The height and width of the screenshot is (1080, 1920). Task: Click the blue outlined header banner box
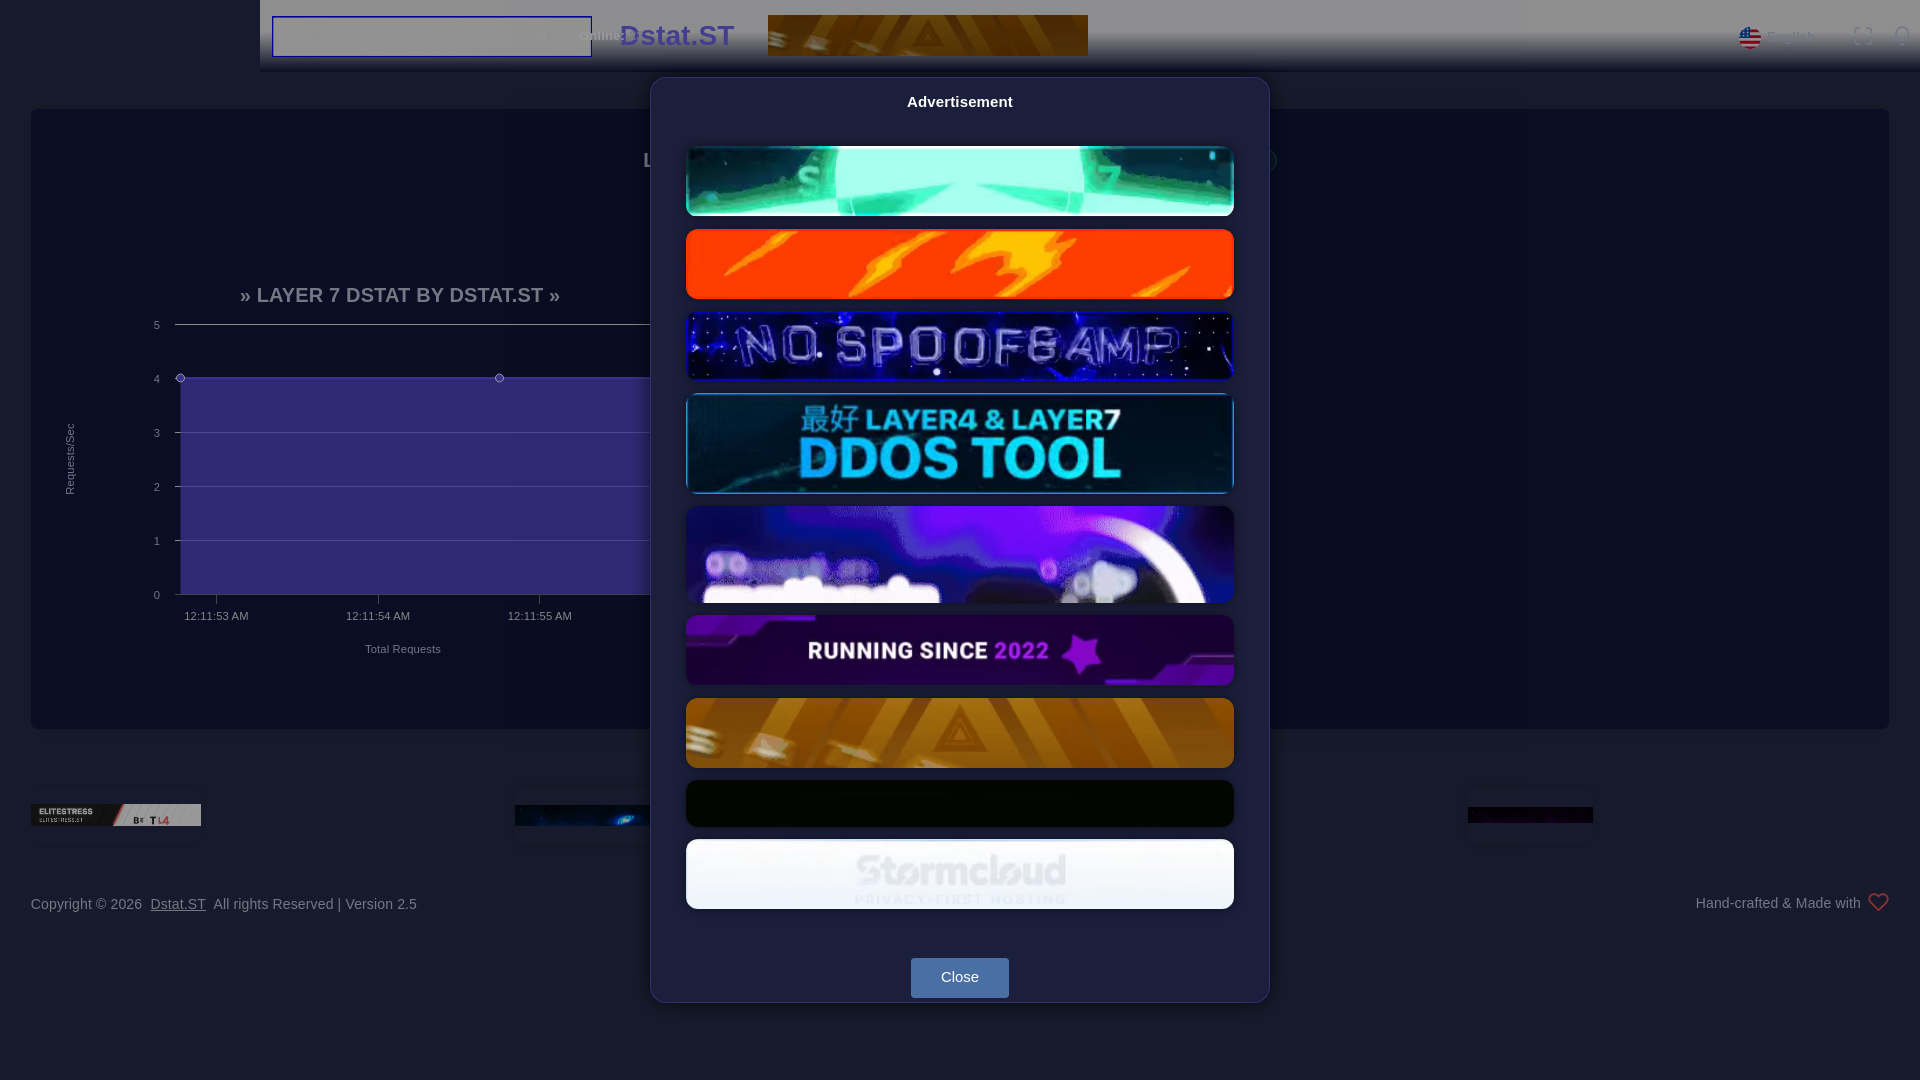[432, 36]
